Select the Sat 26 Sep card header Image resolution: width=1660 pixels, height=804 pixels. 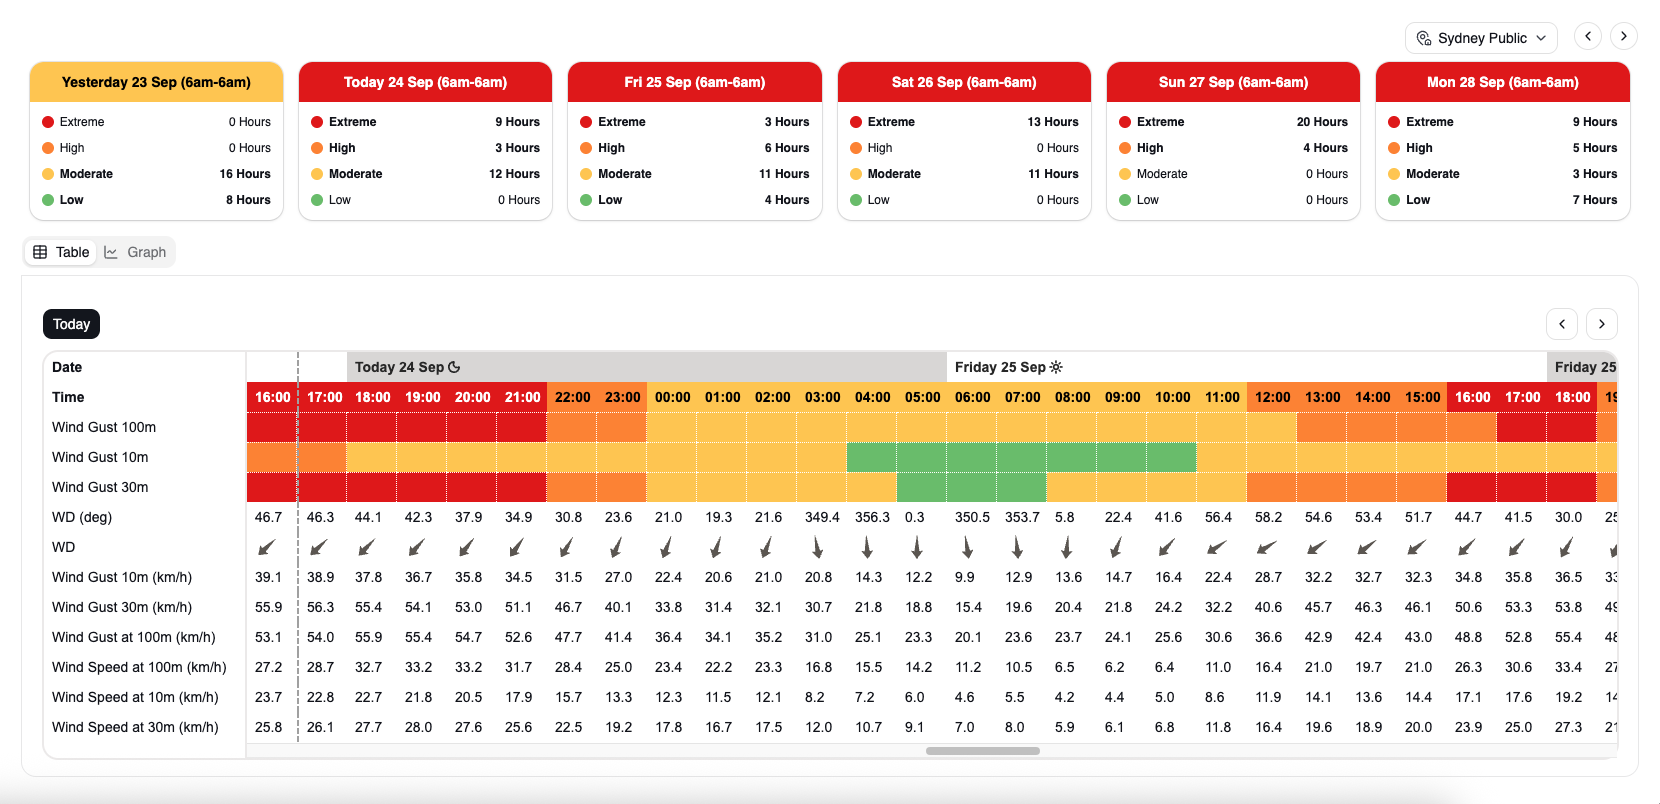[964, 82]
